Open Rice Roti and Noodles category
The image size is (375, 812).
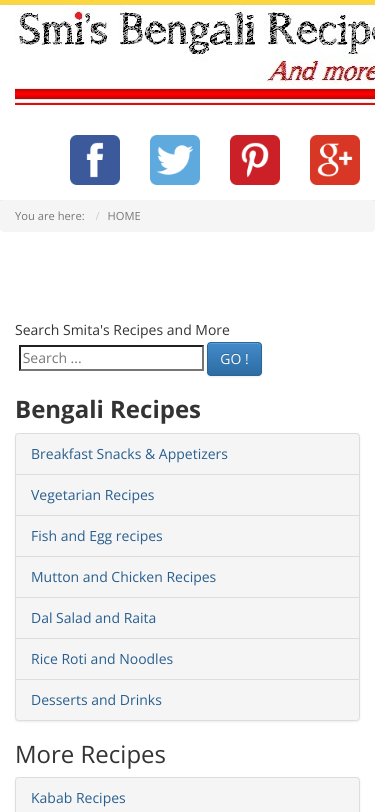coord(188,659)
